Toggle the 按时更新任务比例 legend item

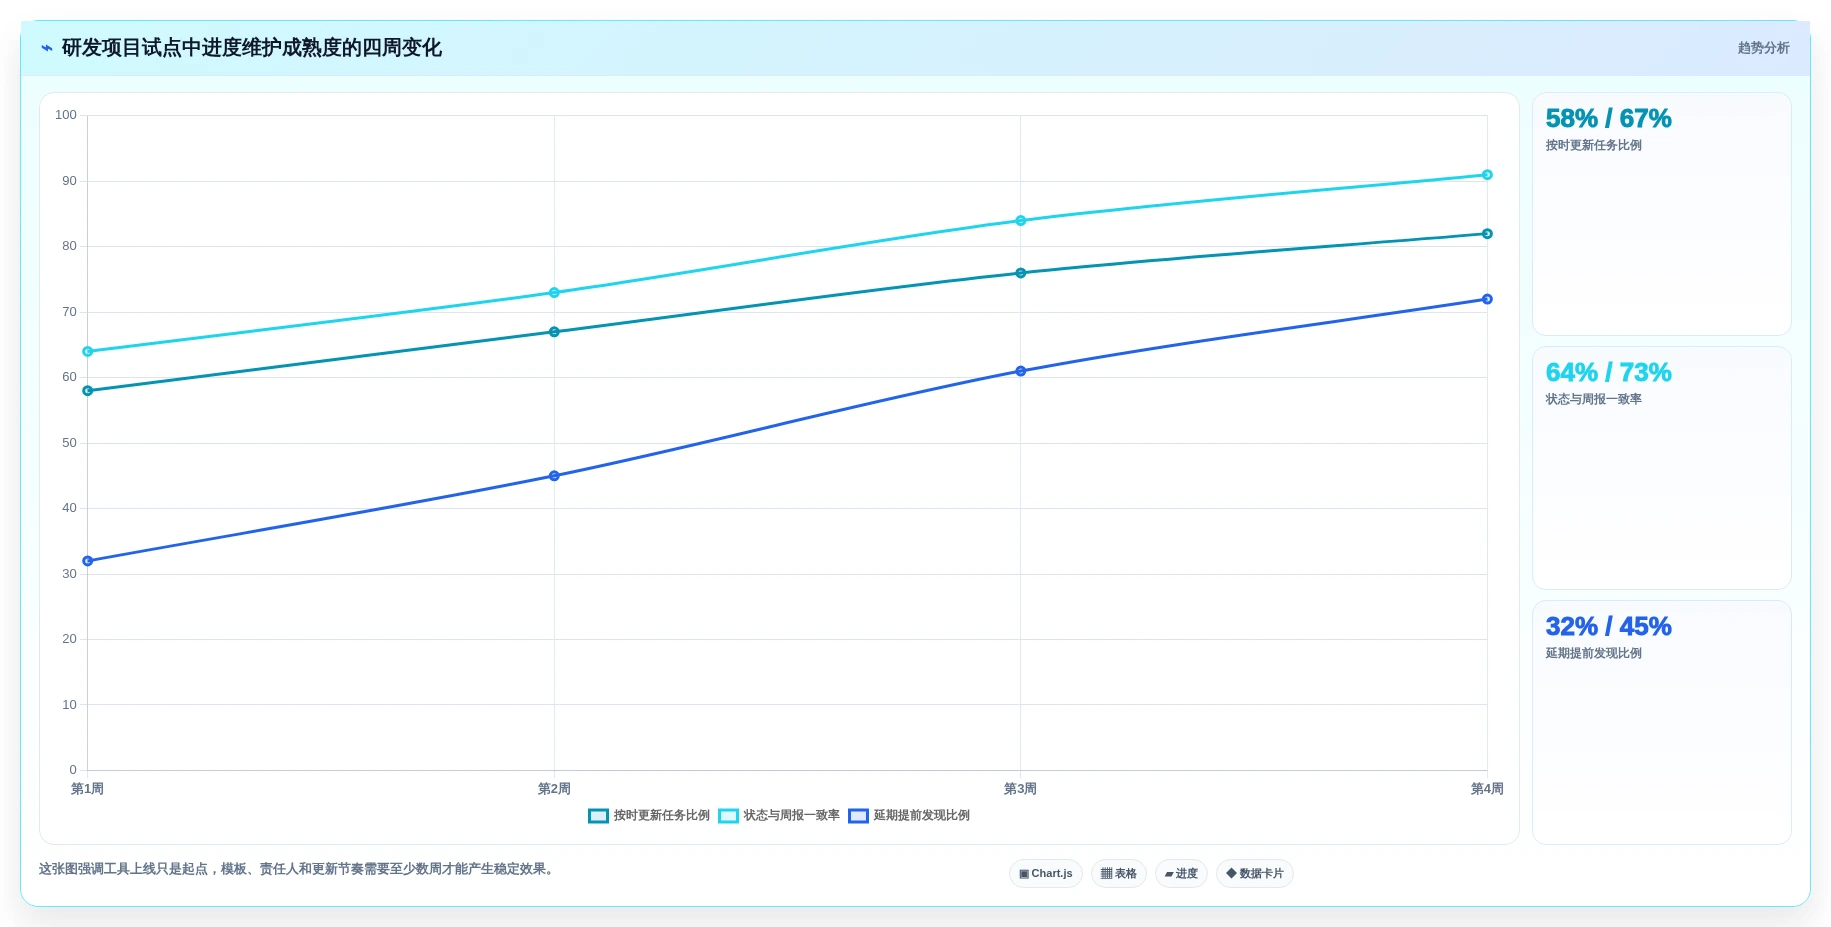(x=649, y=816)
